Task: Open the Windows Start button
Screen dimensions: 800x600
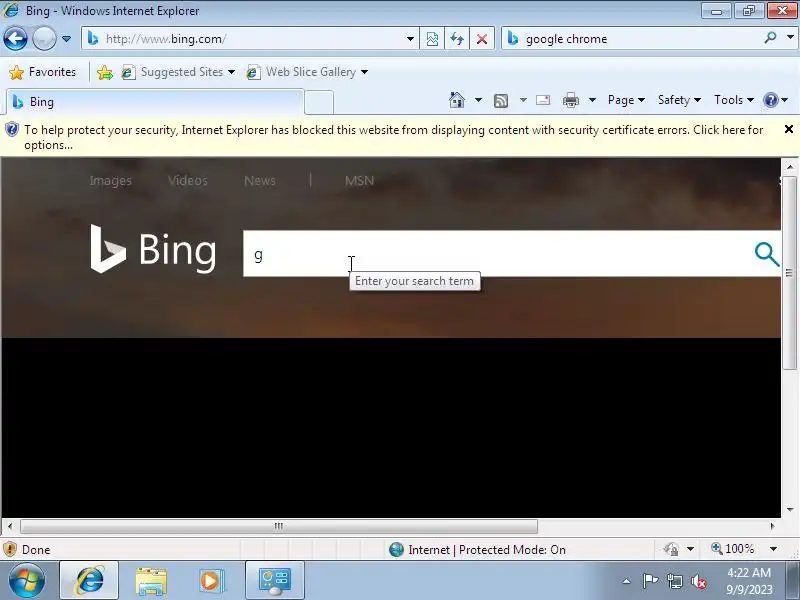Action: click(x=26, y=581)
